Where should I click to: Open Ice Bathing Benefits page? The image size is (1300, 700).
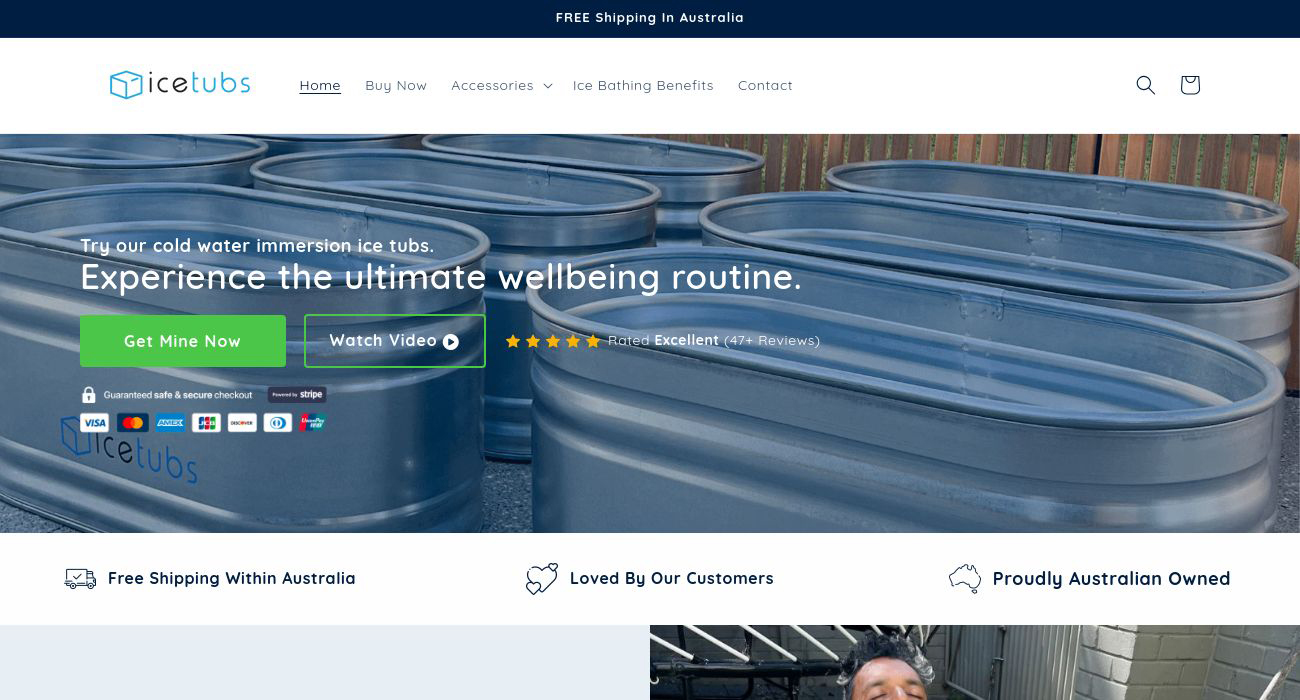point(643,85)
